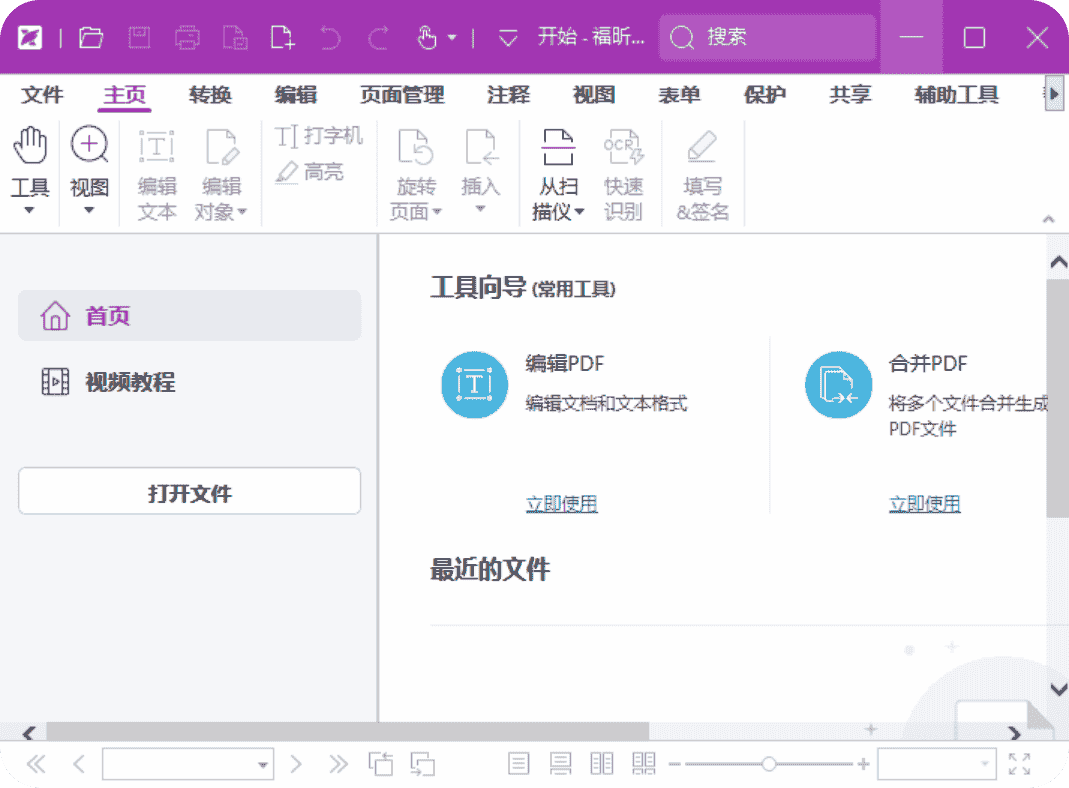Click the fullscreen icon in status bar
1069x788 pixels.
point(1019,765)
